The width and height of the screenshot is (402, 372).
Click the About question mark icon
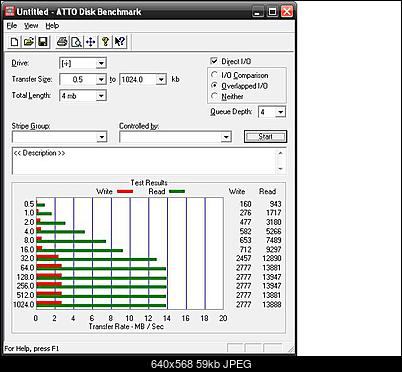tap(105, 42)
